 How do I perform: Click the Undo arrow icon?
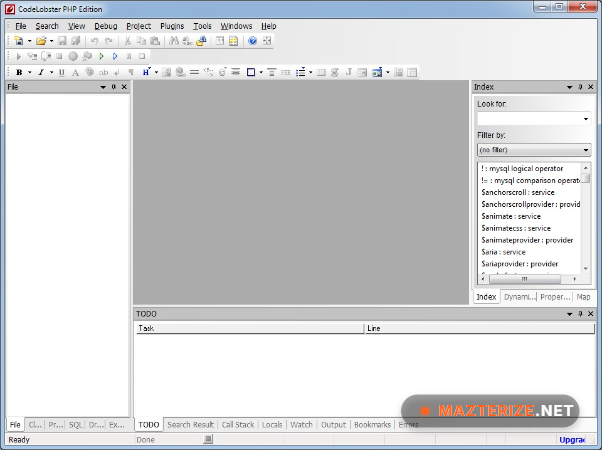coord(94,41)
